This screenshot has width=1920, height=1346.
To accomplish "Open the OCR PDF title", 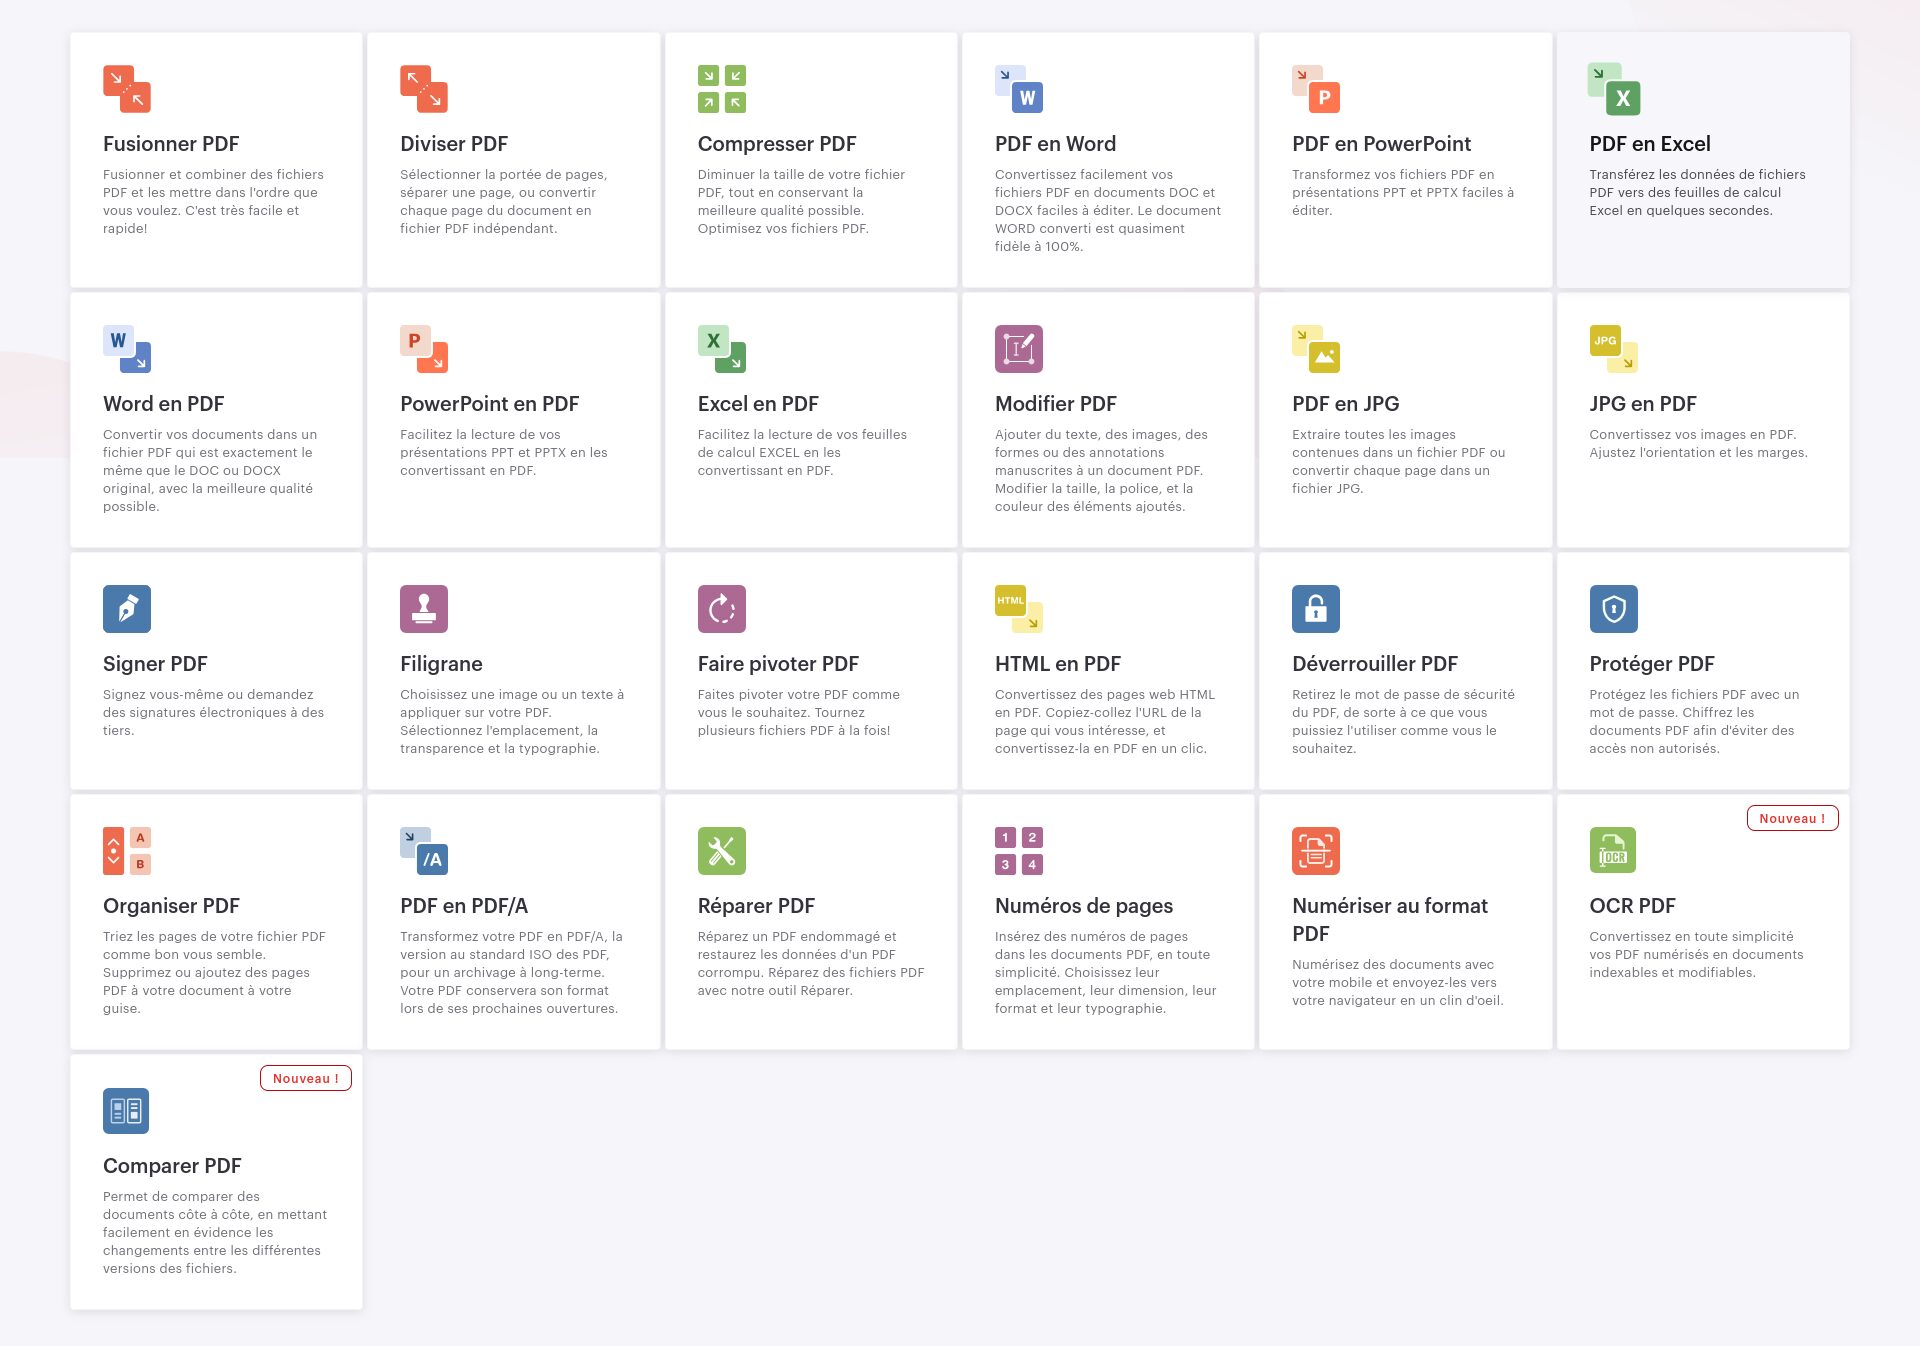I will pyautogui.click(x=1632, y=906).
